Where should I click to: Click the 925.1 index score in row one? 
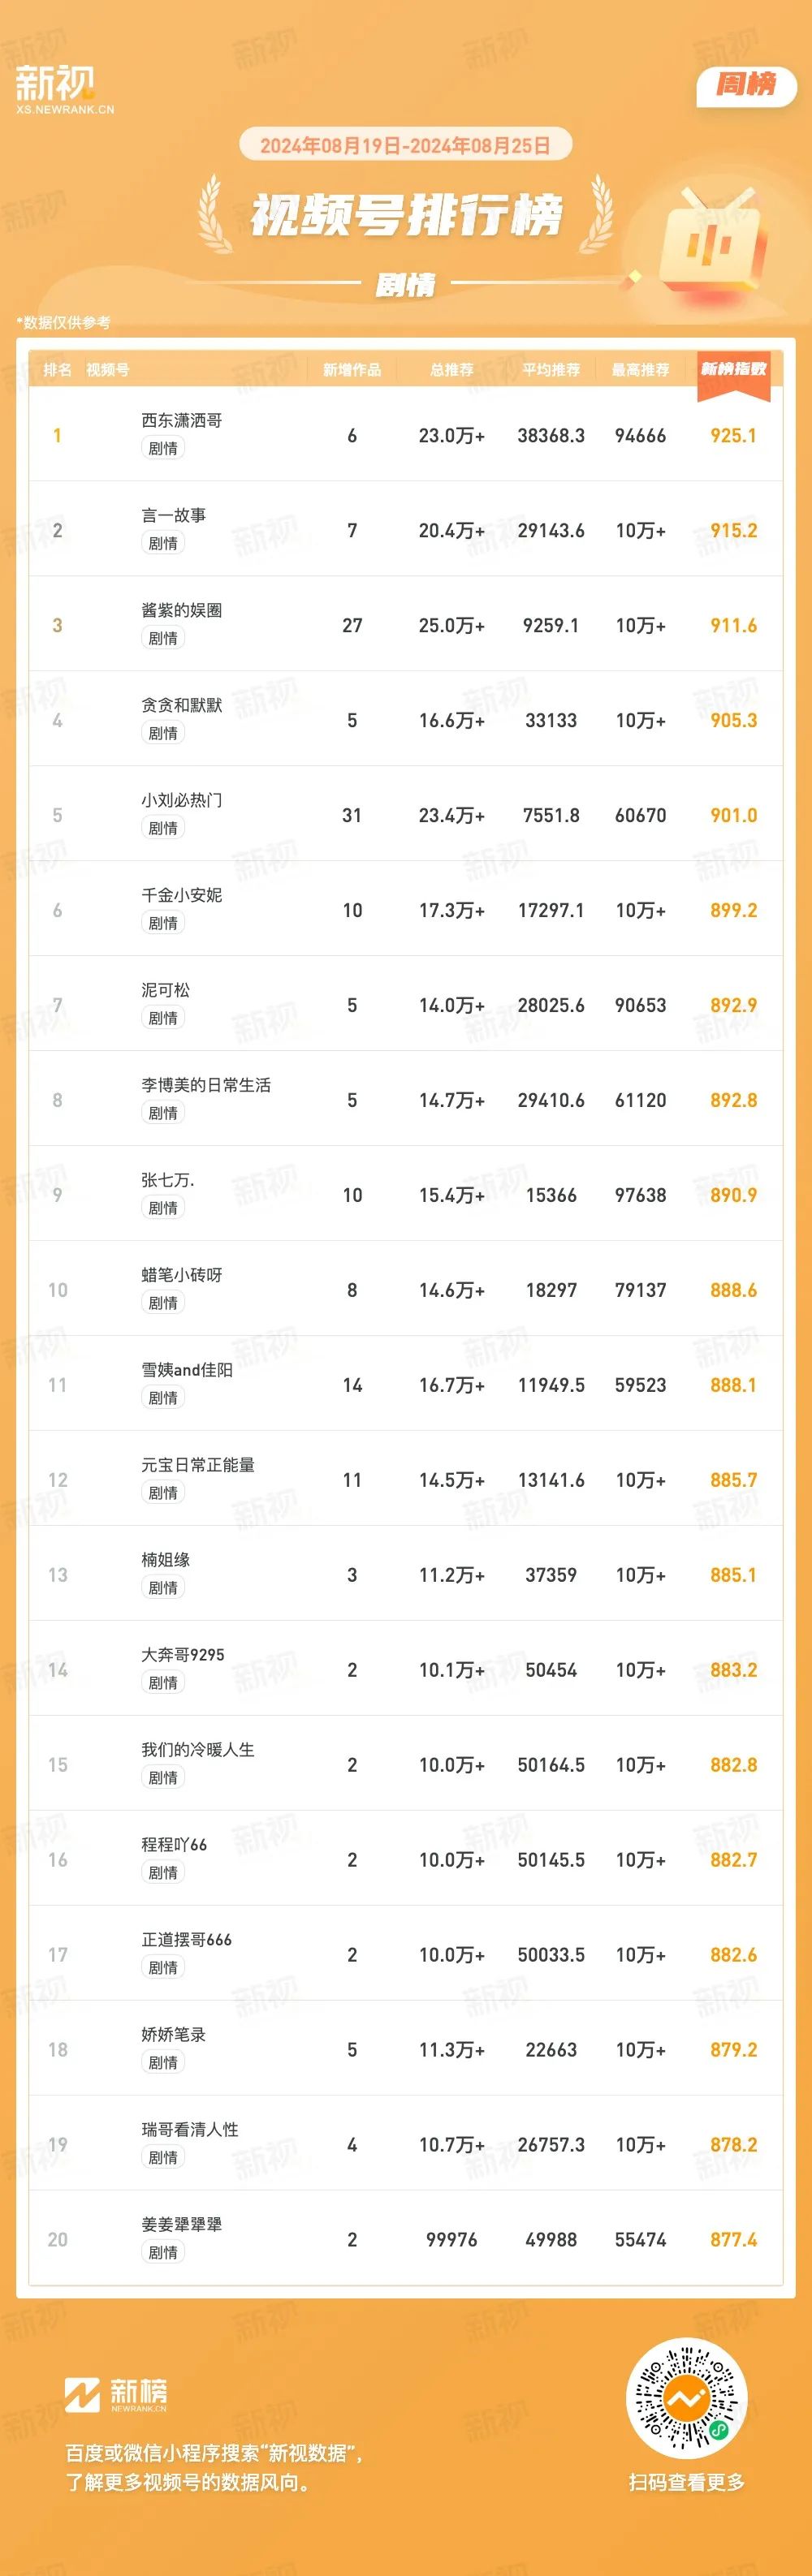click(x=733, y=436)
